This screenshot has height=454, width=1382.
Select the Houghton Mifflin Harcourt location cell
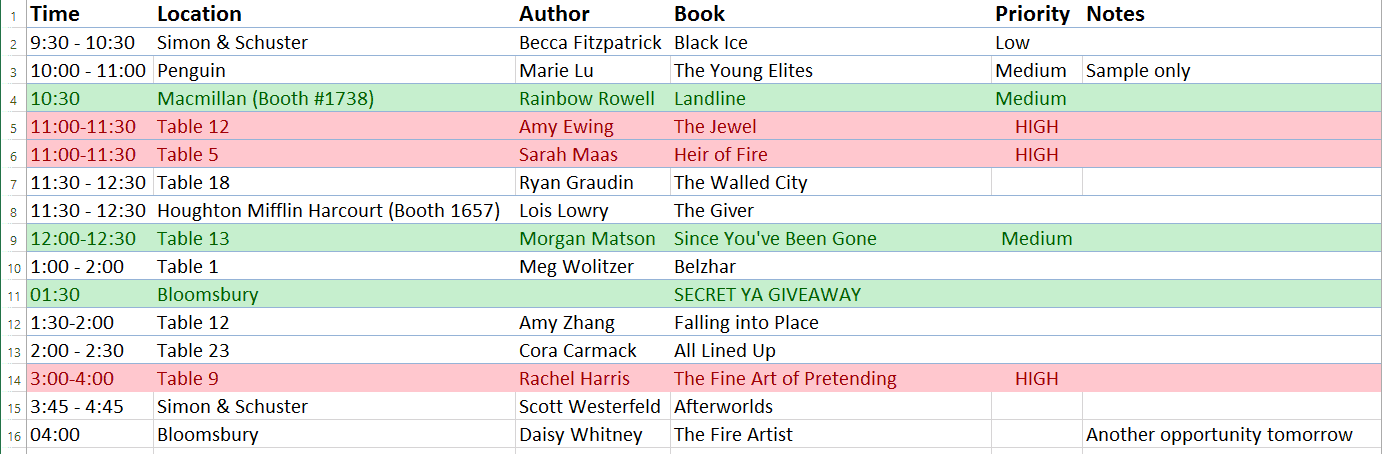[328, 211]
